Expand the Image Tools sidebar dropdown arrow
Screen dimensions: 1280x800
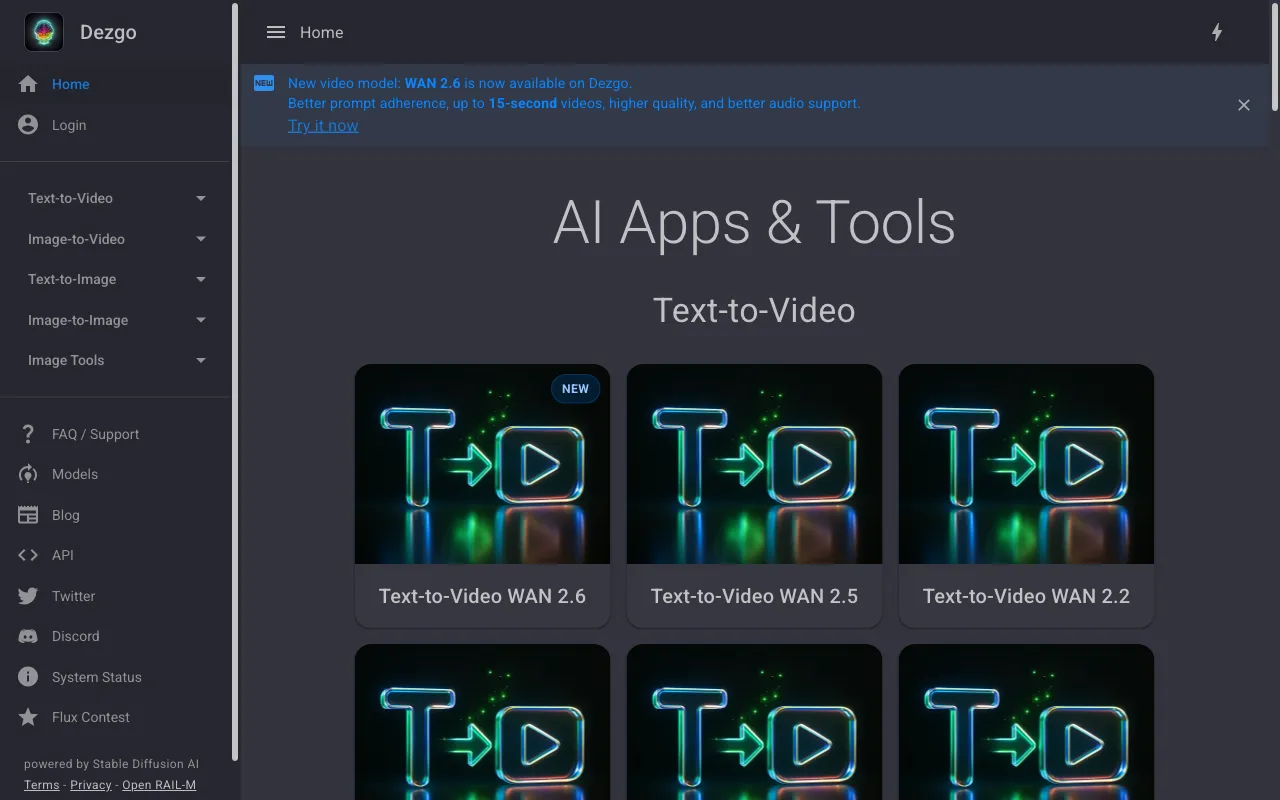tap(201, 360)
